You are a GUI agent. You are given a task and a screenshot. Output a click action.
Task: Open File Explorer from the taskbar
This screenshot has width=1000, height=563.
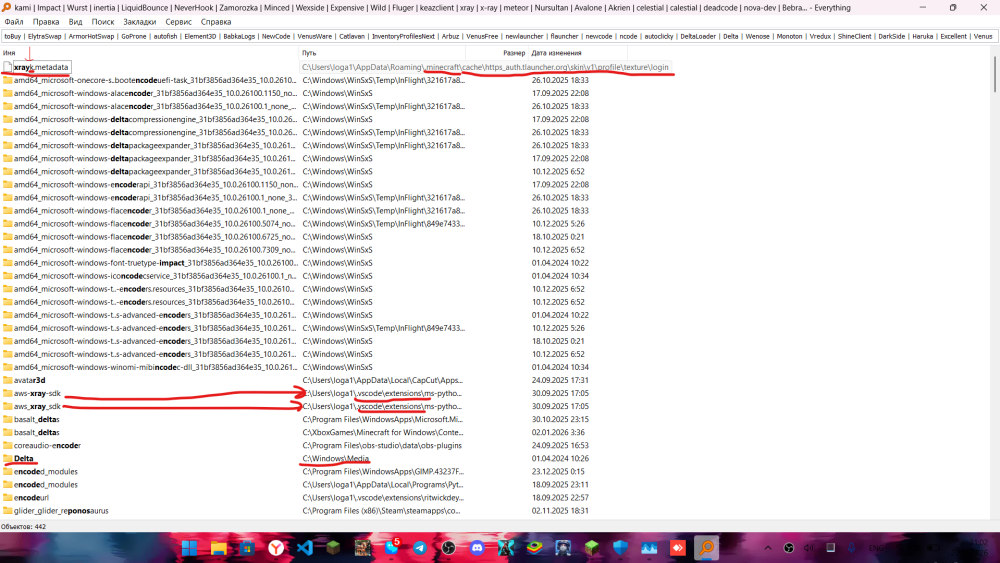[x=218, y=548]
